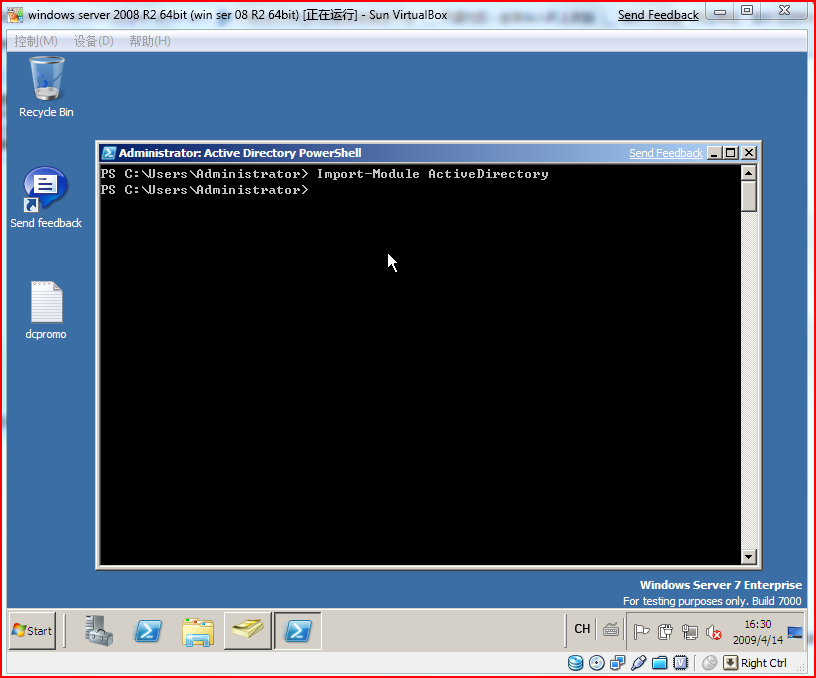
Task: Maximize the Active Directory PowerShell window
Action: click(731, 153)
